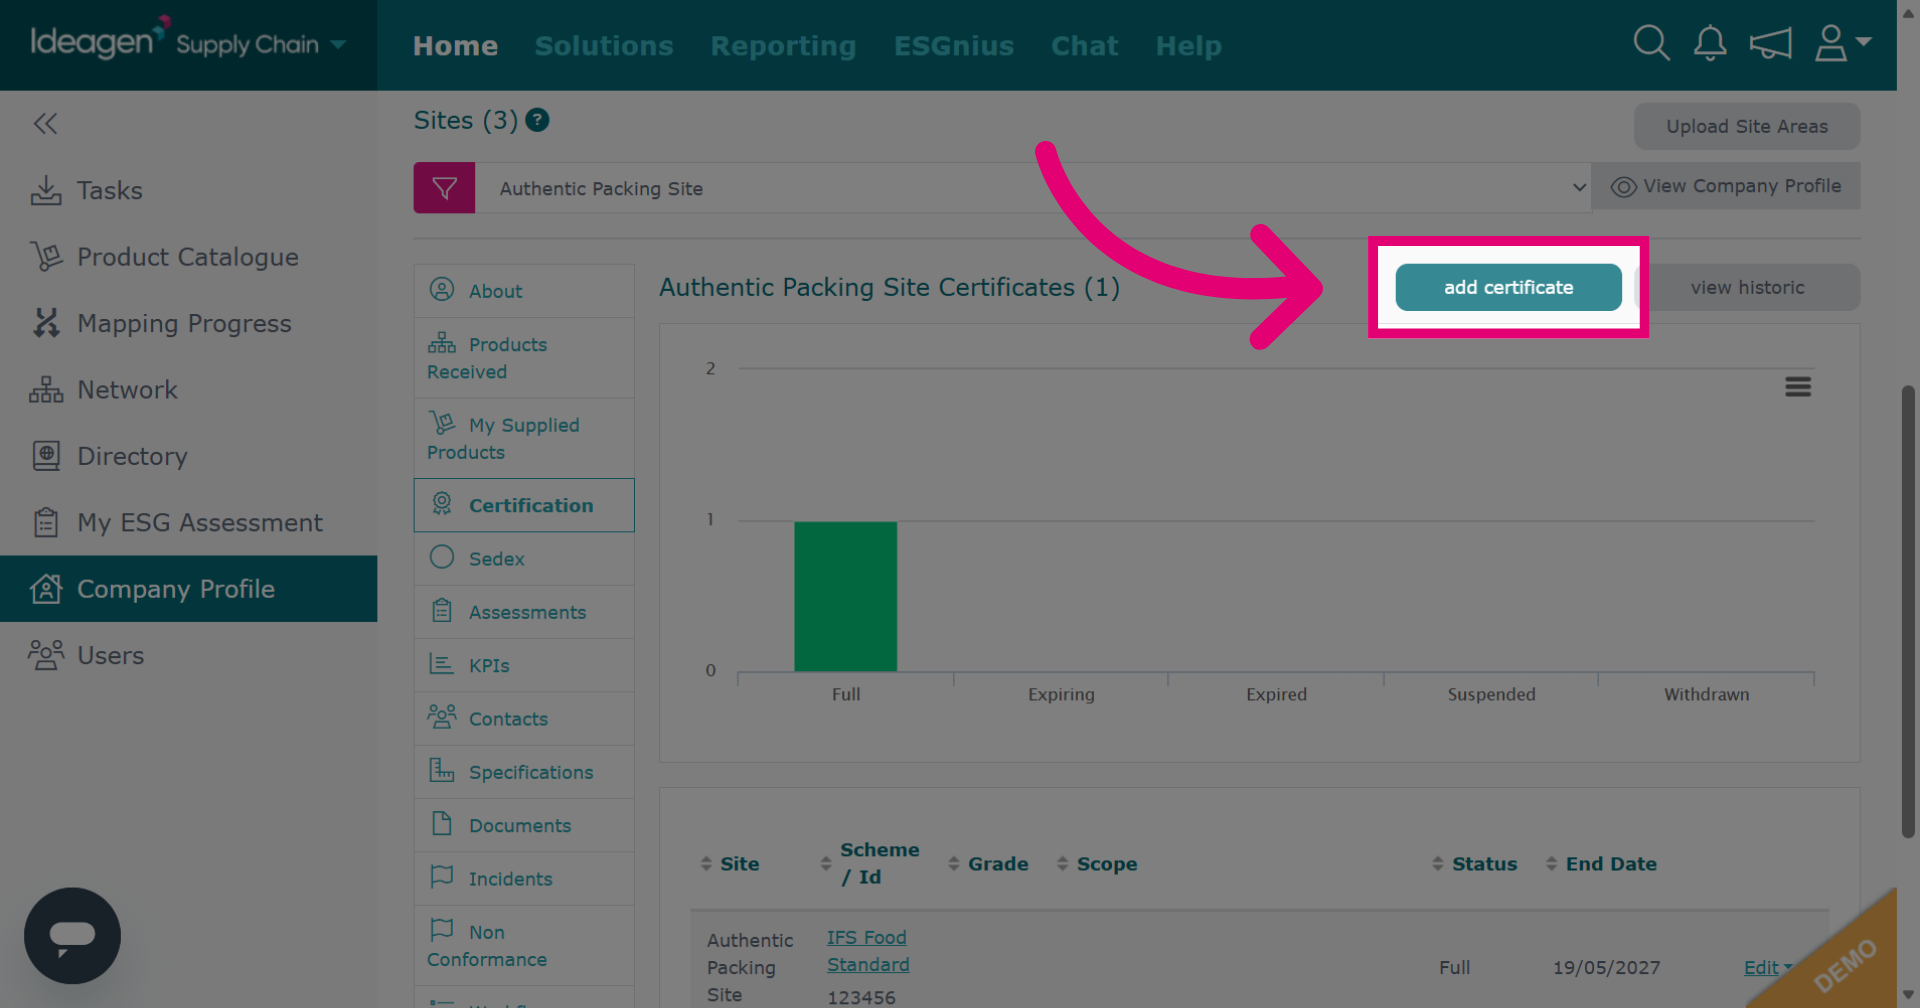Open the Products Received tab
Screen dimensions: 1920x1008
524,358
